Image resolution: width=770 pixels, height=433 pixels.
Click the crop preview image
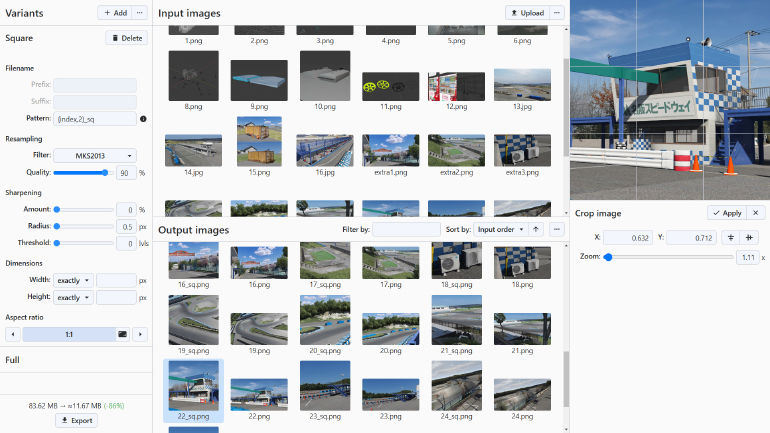coord(670,100)
